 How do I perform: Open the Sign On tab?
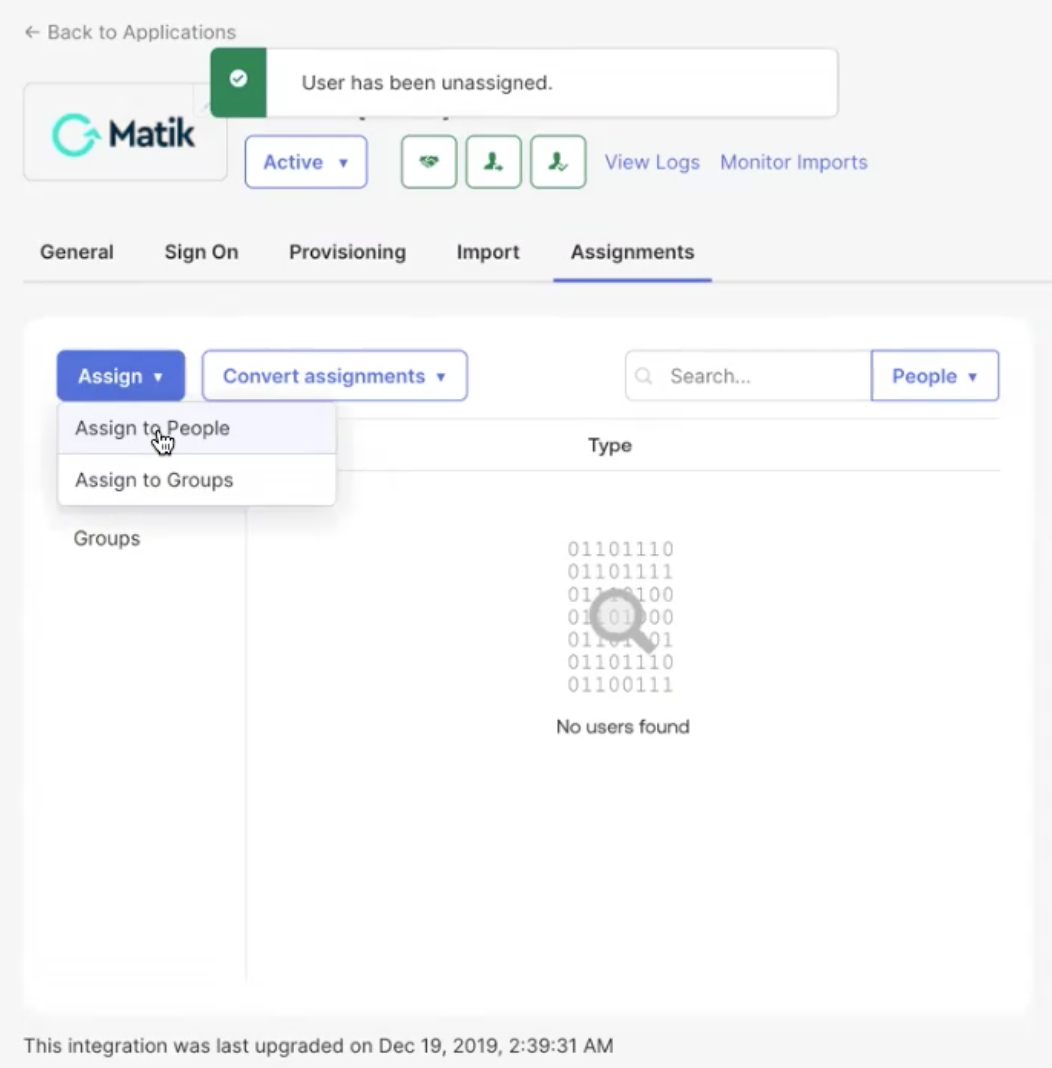coord(201,252)
